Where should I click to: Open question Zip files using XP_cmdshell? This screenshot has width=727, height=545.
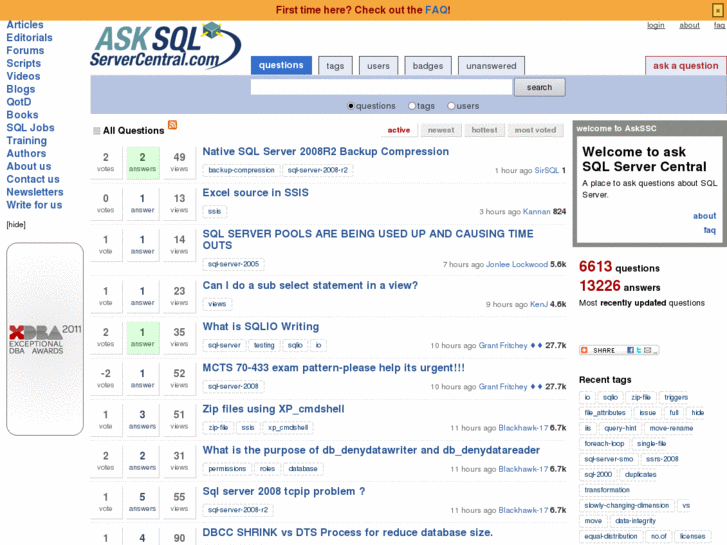(274, 409)
